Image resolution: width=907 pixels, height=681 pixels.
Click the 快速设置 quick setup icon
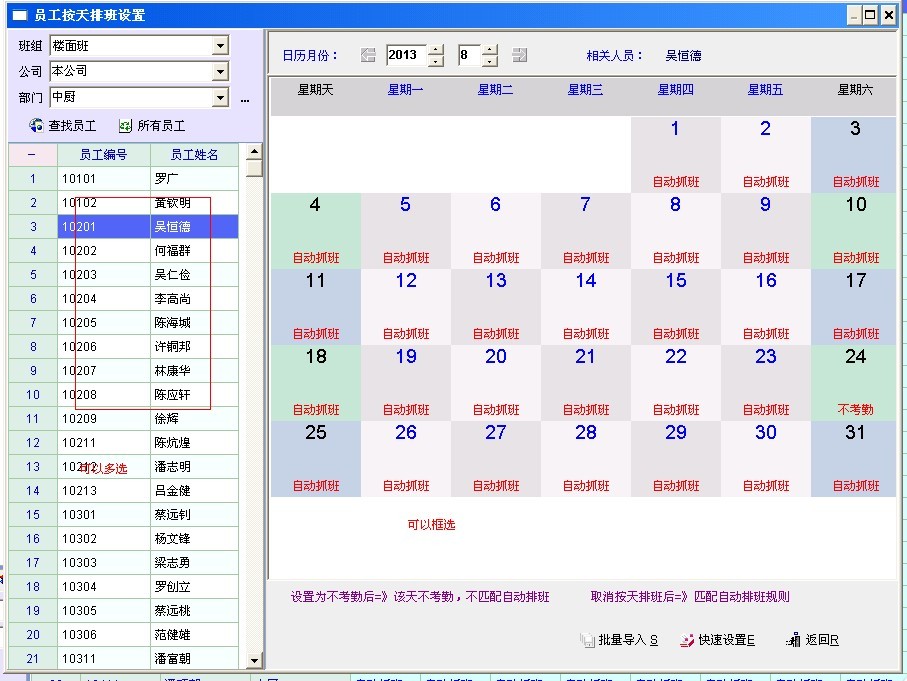coord(687,640)
